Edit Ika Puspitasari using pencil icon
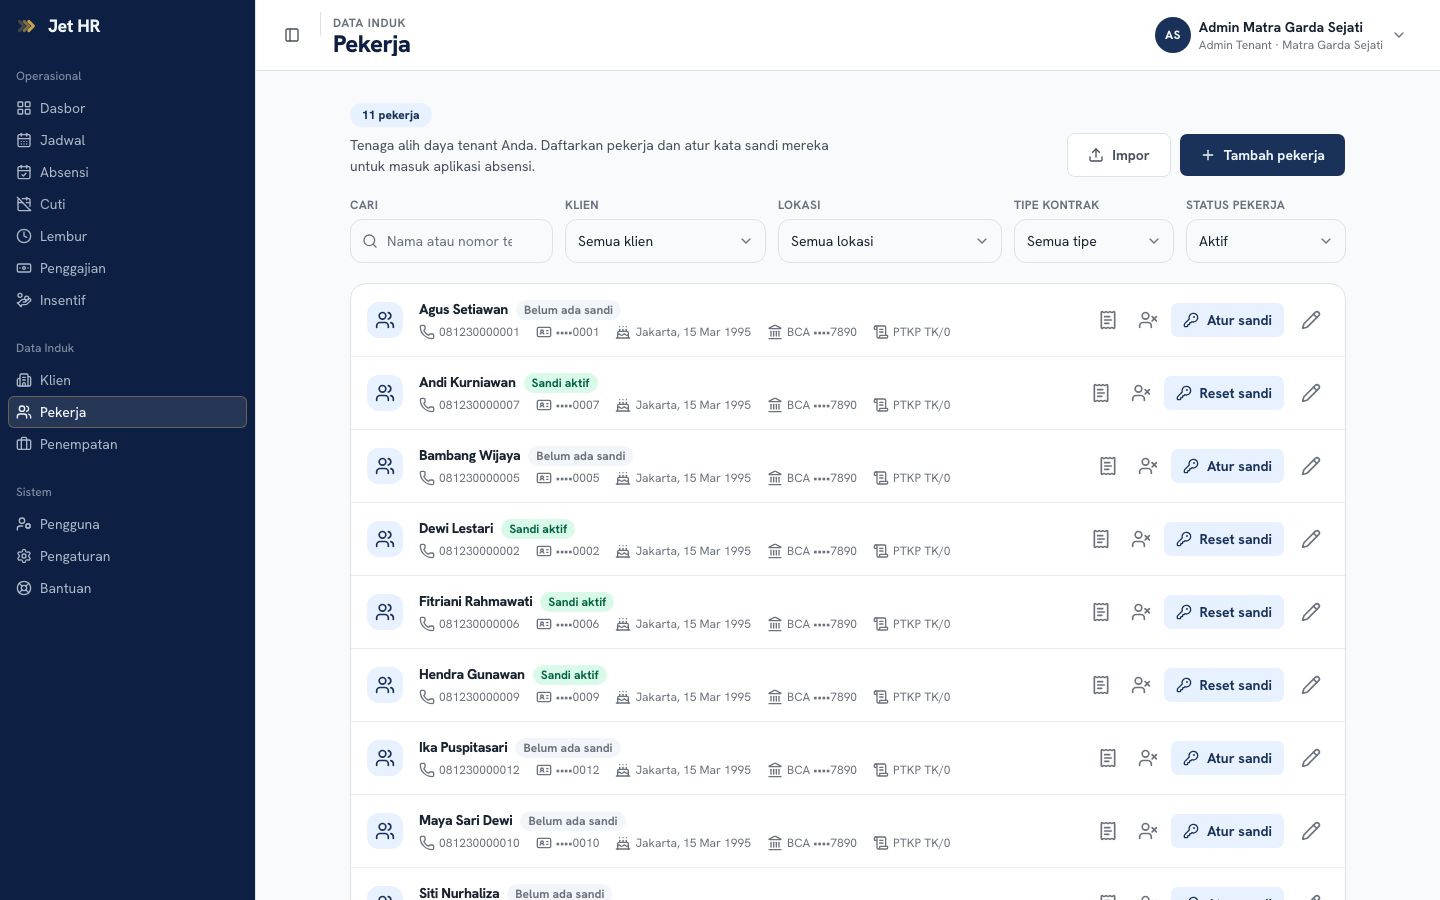The height and width of the screenshot is (900, 1440). [1311, 758]
